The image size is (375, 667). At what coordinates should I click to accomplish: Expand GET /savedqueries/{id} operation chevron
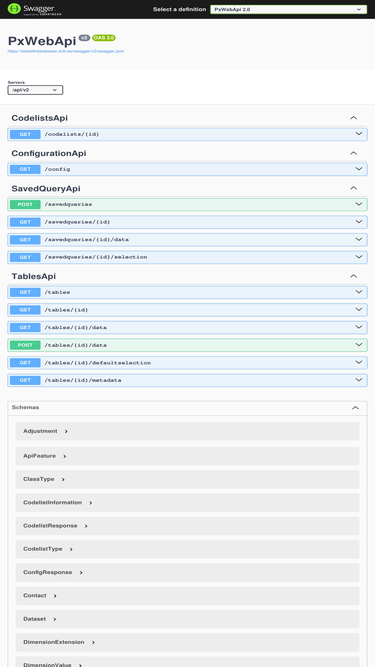click(x=359, y=222)
